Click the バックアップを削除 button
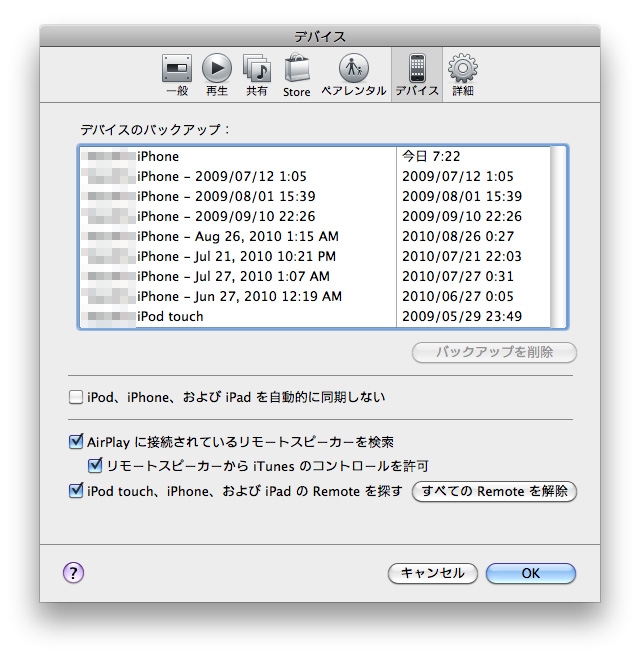 point(494,352)
